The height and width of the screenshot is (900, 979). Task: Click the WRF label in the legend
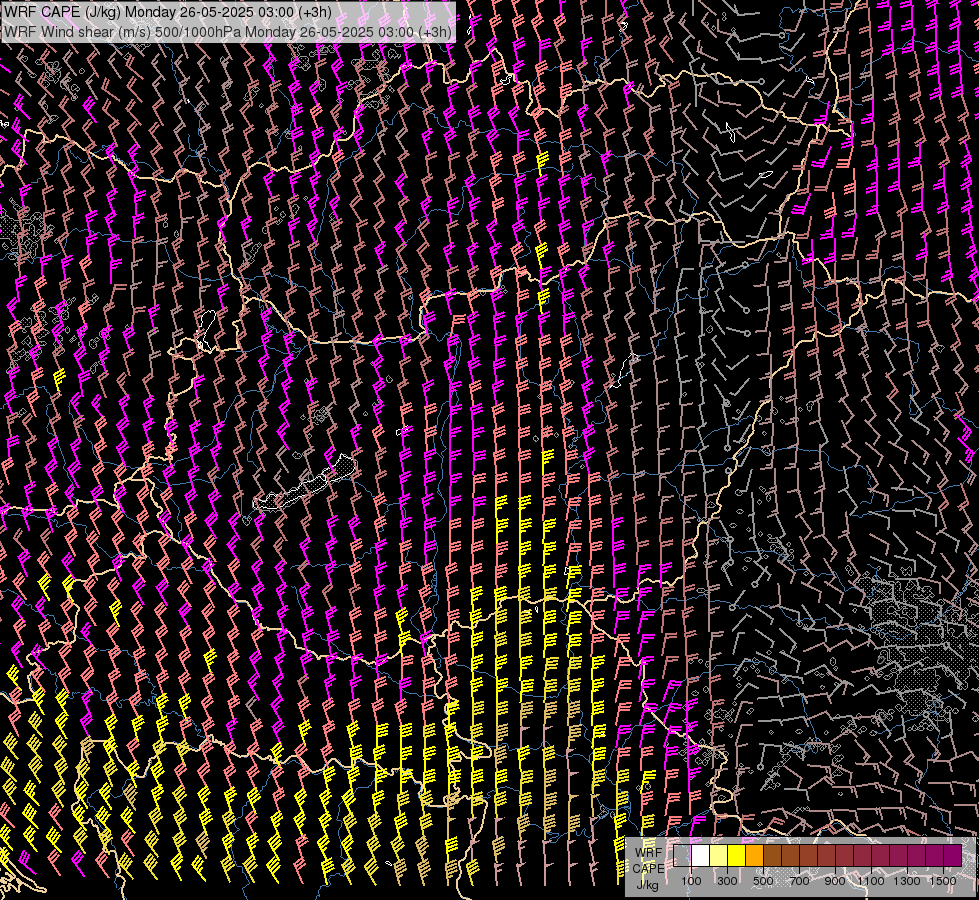click(648, 853)
